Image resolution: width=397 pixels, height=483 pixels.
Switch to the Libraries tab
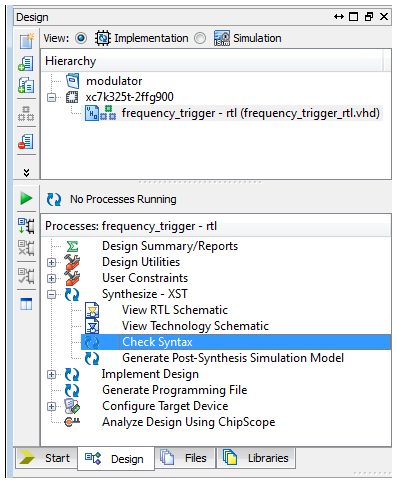(x=256, y=458)
